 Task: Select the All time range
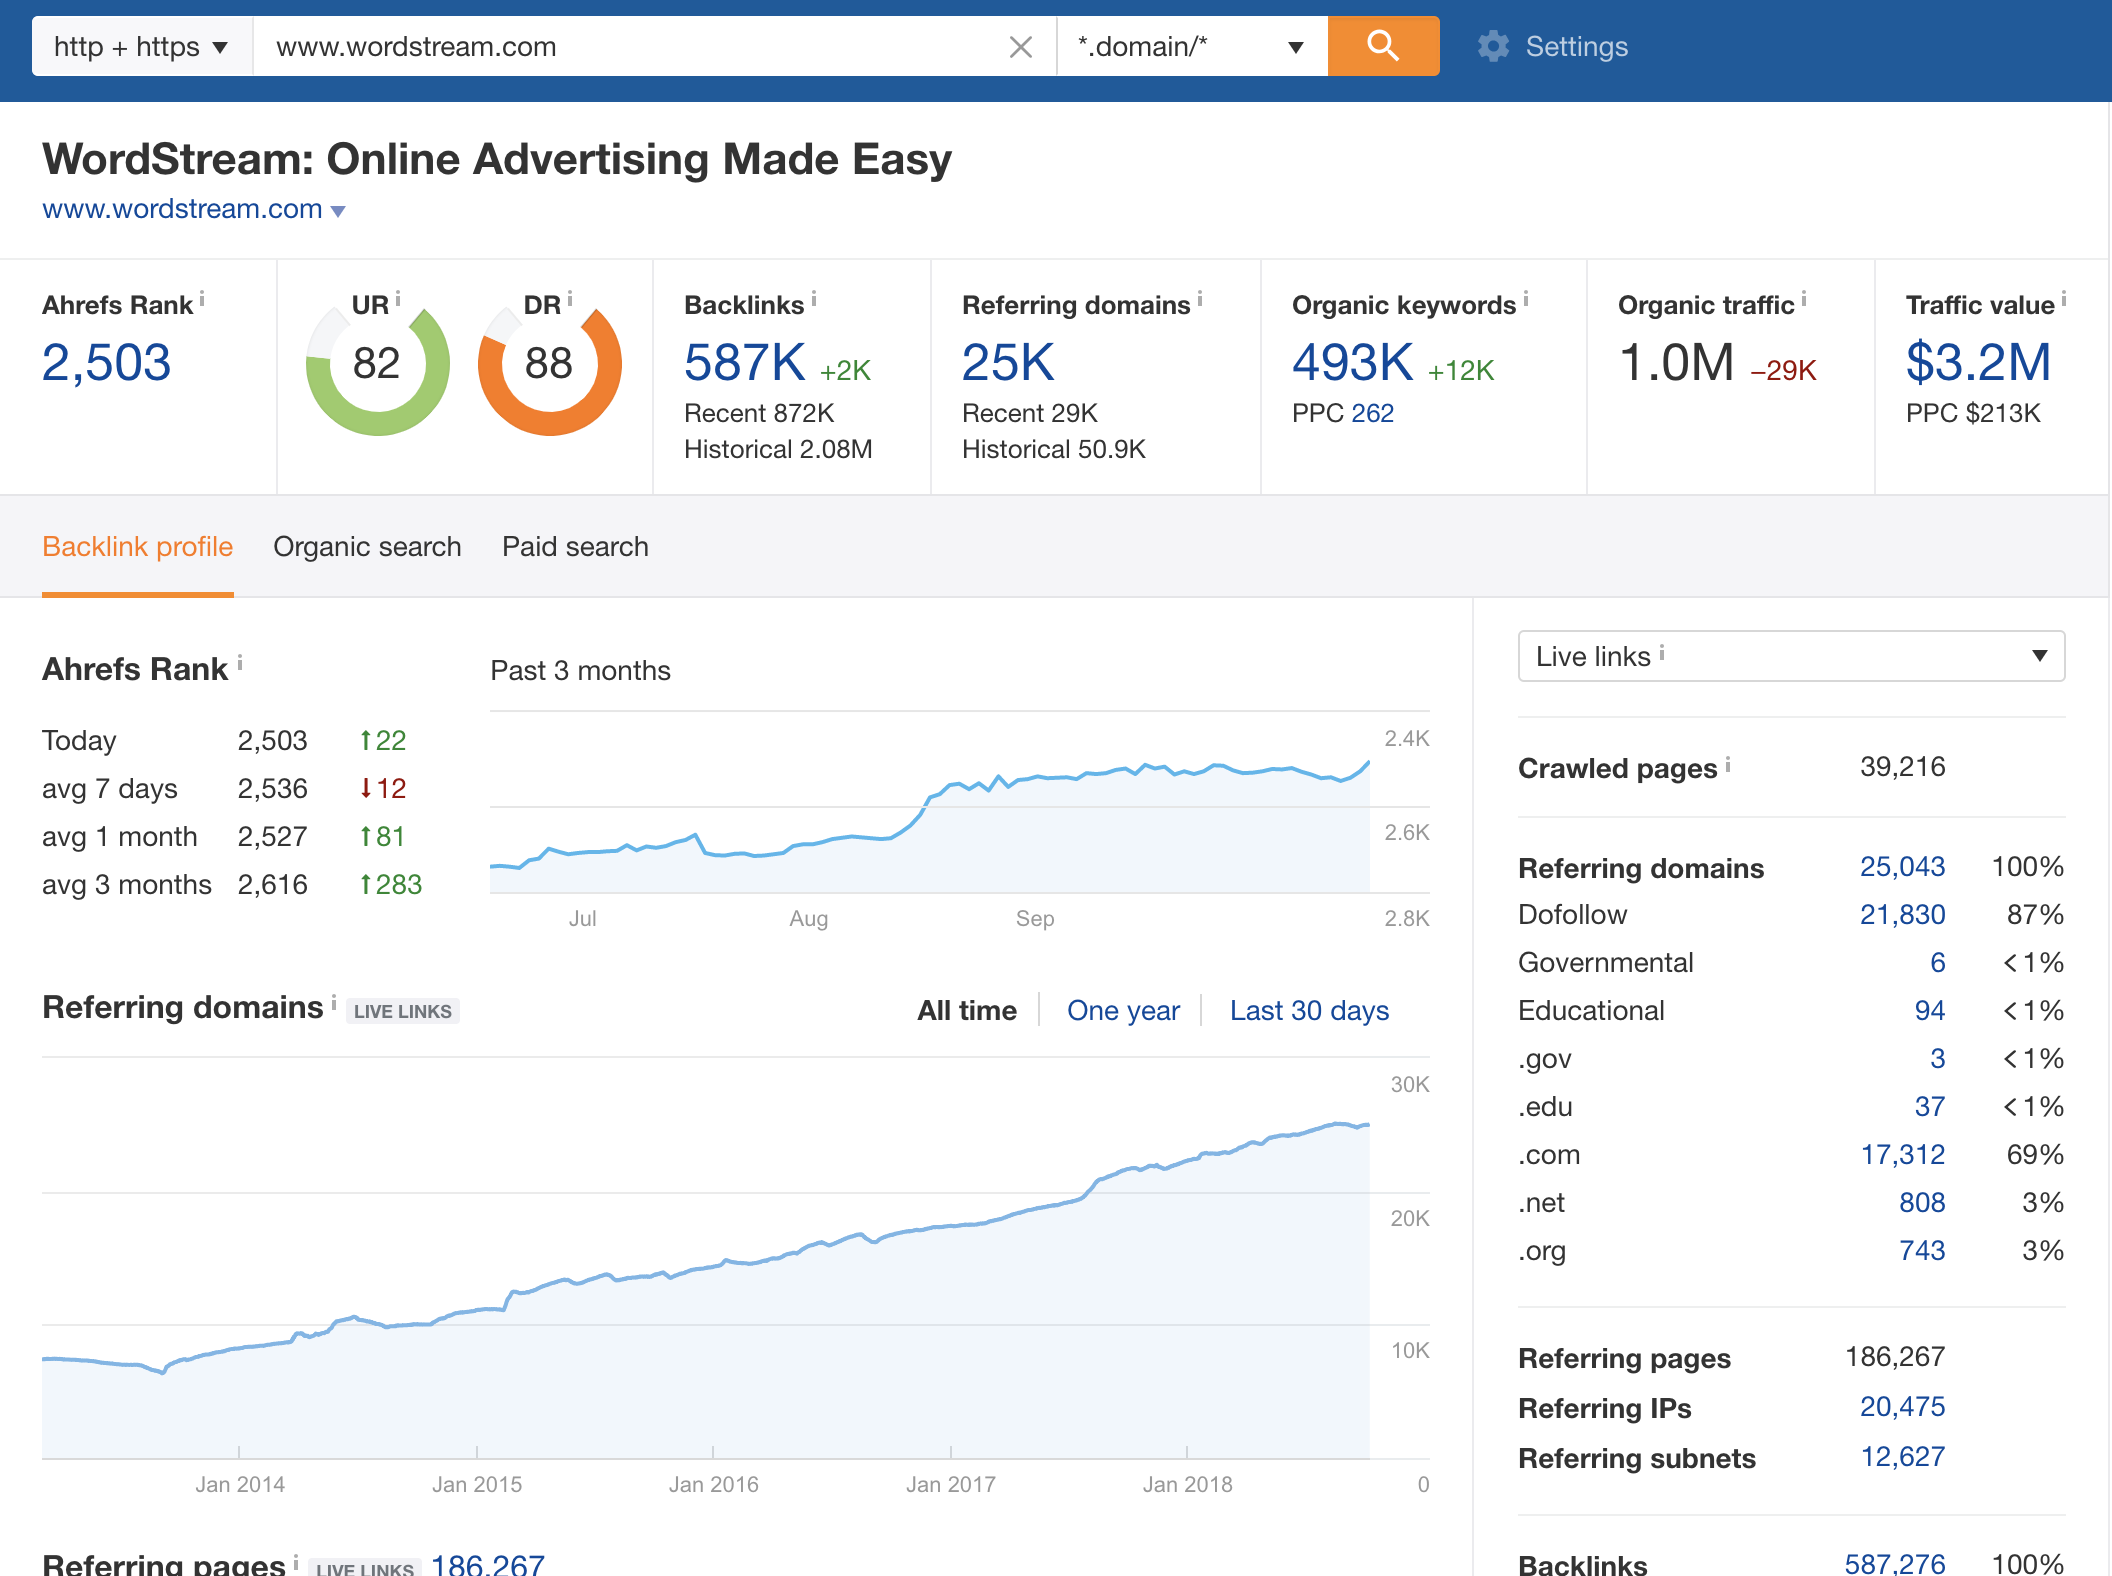(967, 1010)
